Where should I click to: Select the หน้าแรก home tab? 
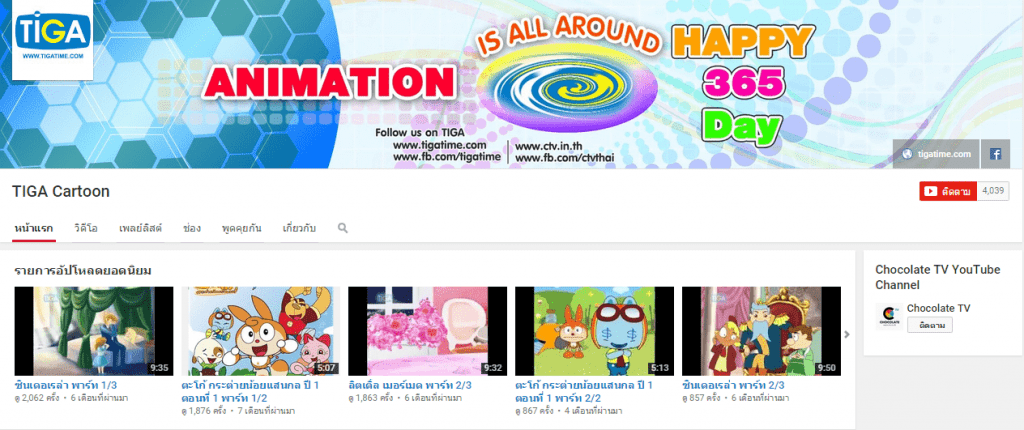[34, 228]
